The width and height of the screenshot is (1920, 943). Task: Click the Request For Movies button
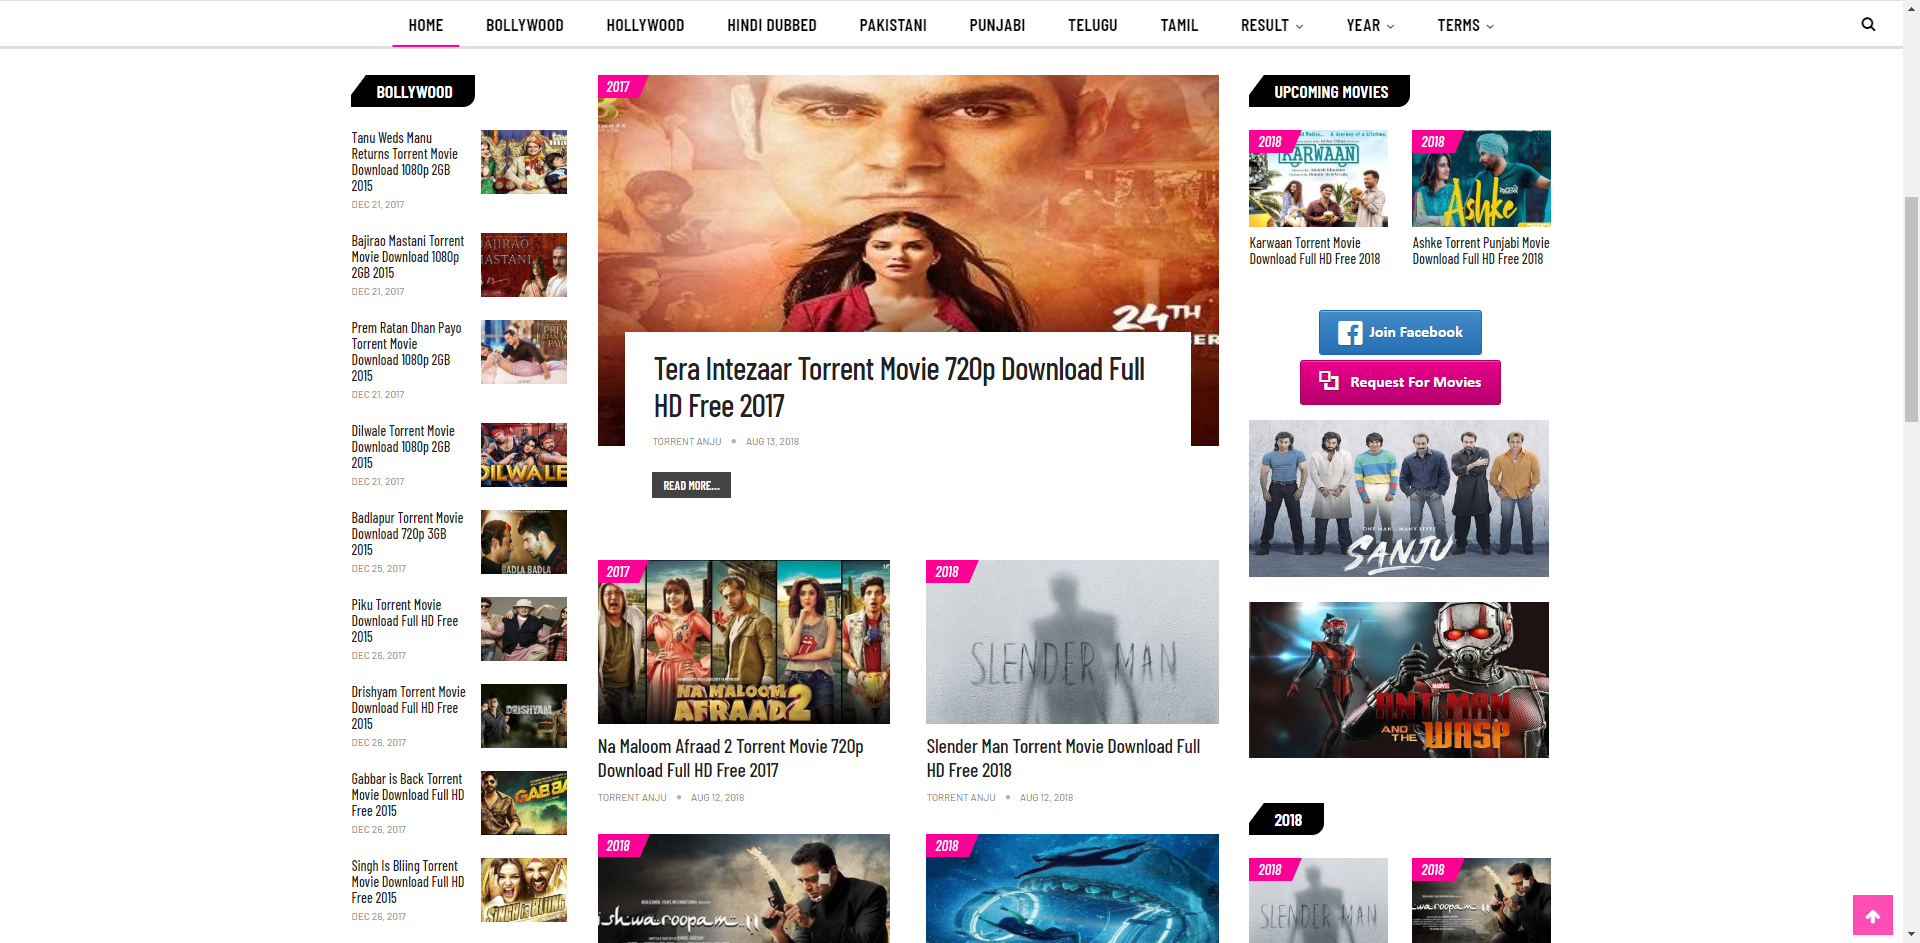pos(1399,382)
